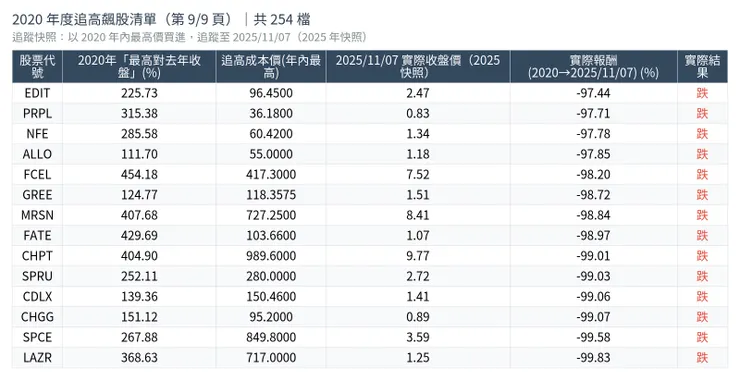Click the 股票代號 column header
This screenshot has height=380, width=740.
pyautogui.click(x=37, y=67)
